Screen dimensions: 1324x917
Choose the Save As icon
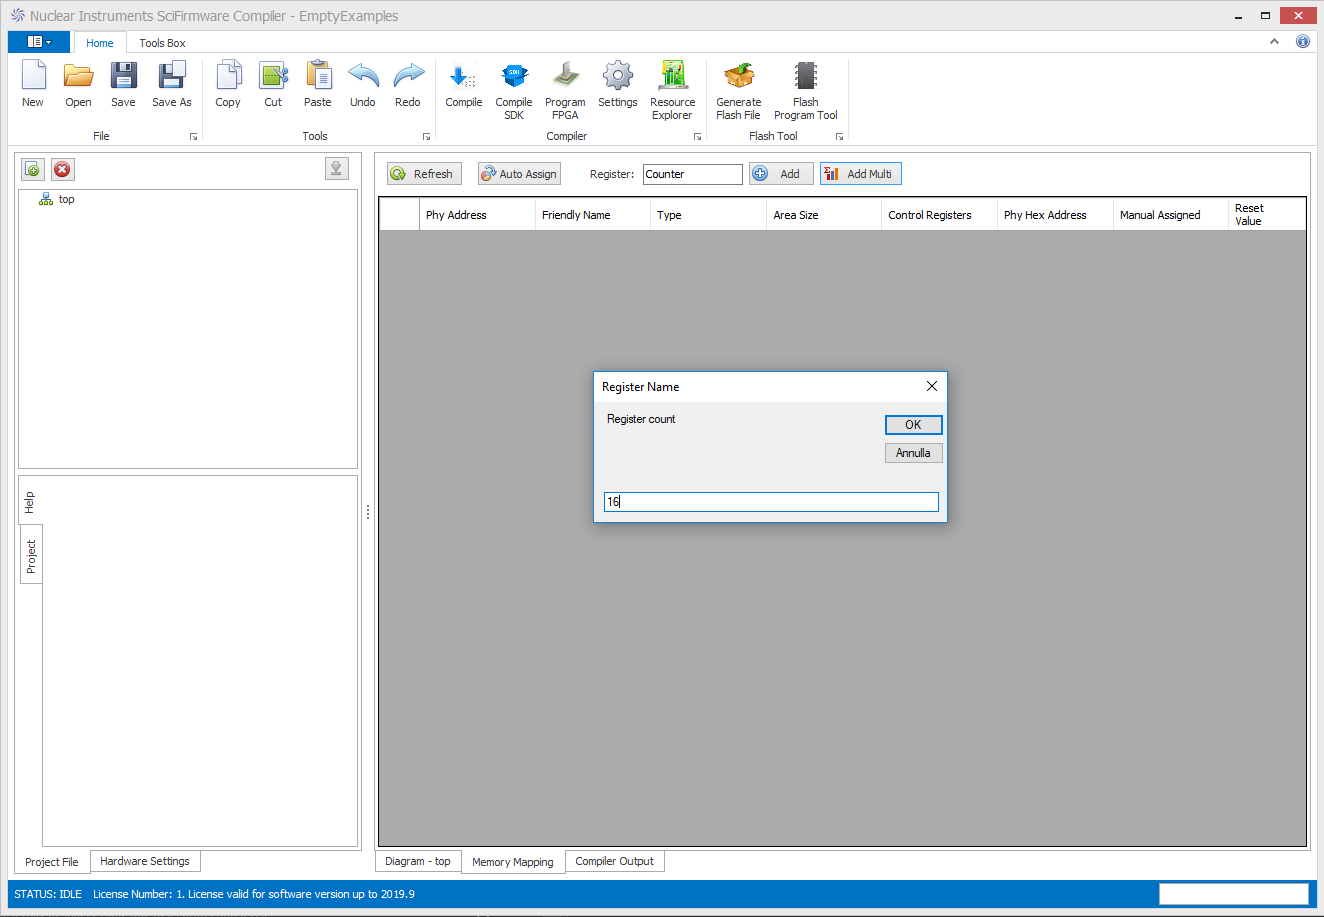172,84
